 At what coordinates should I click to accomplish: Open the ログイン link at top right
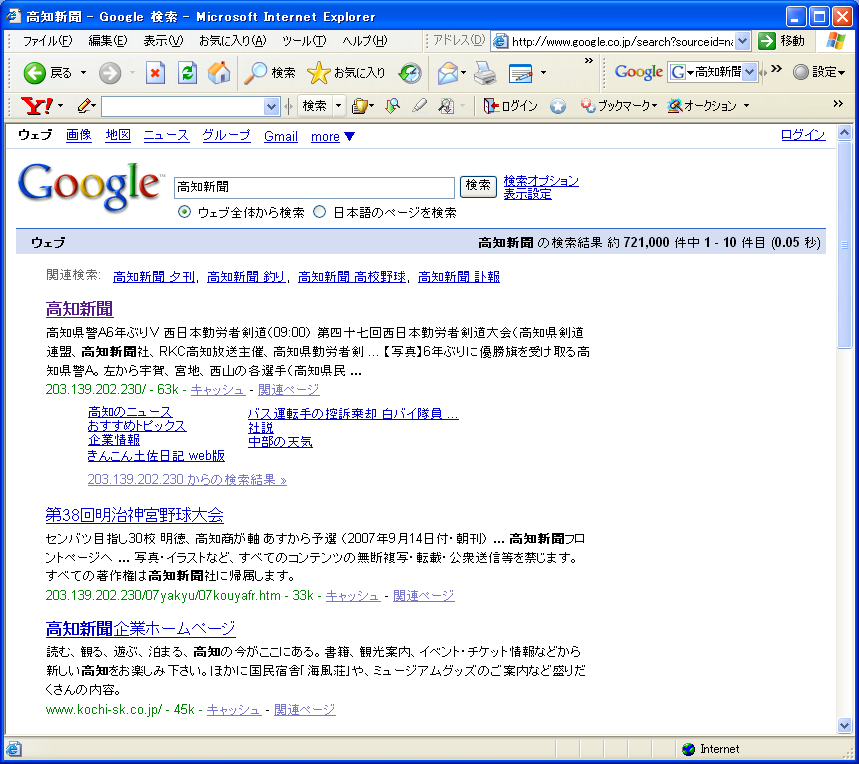point(803,135)
